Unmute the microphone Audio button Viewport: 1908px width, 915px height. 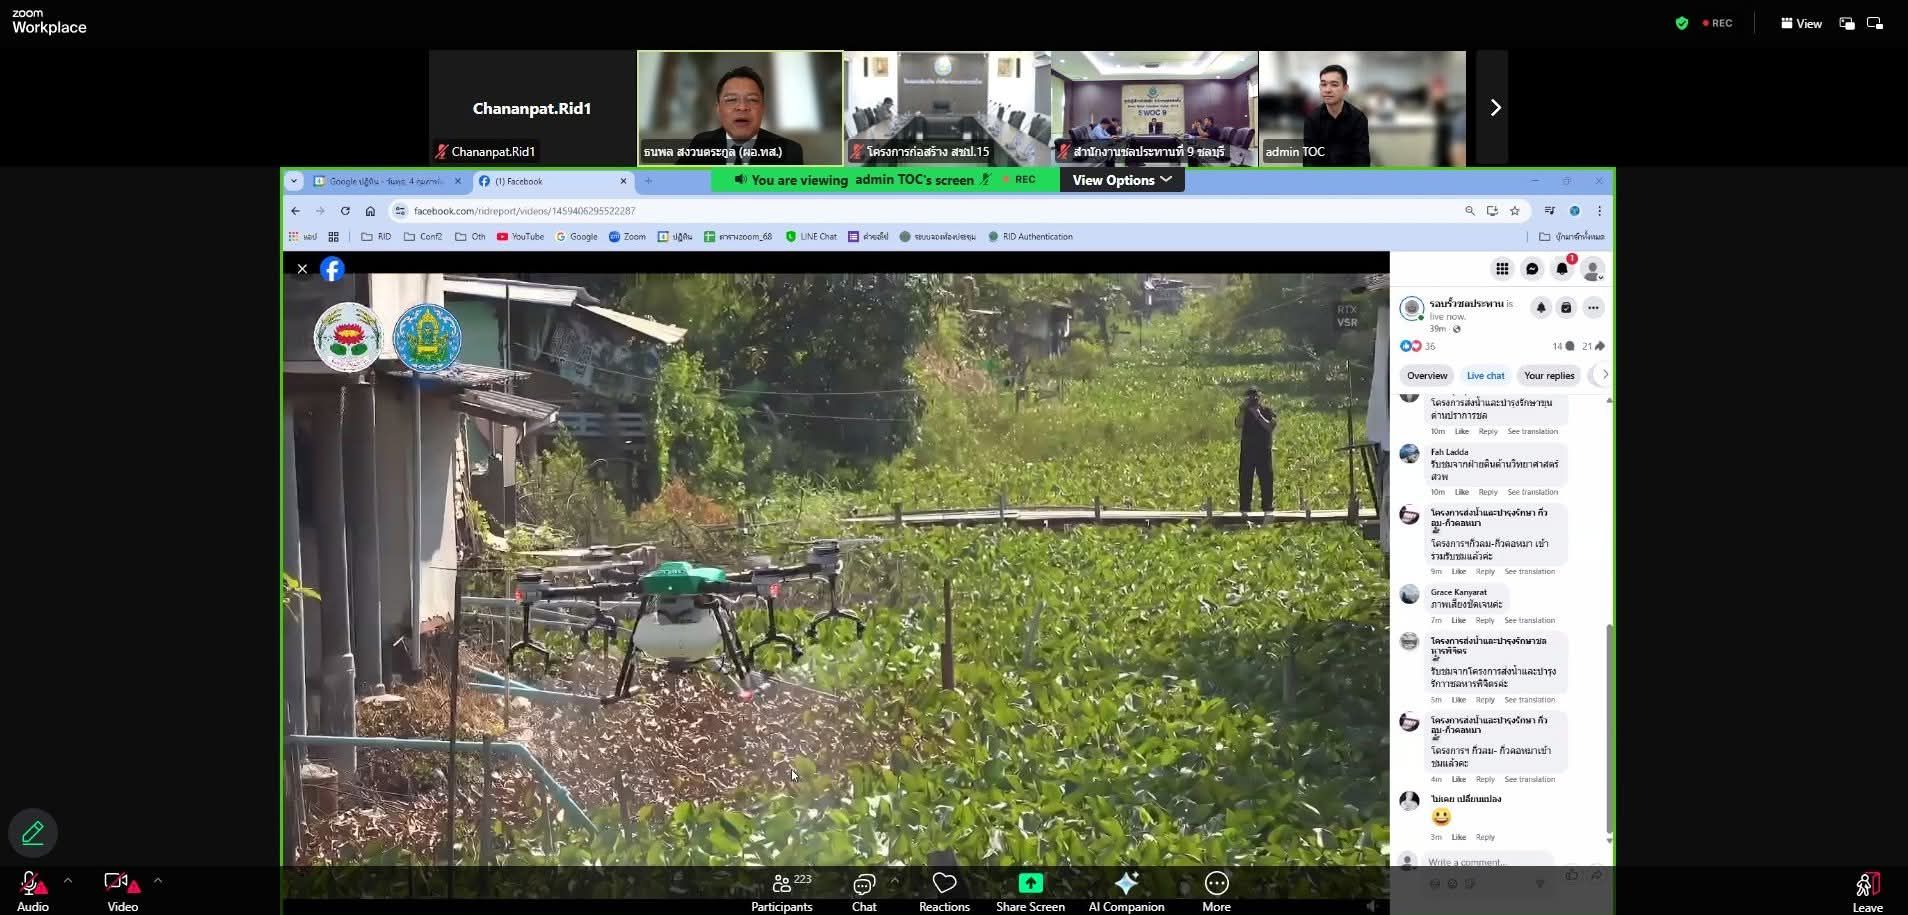coord(32,890)
